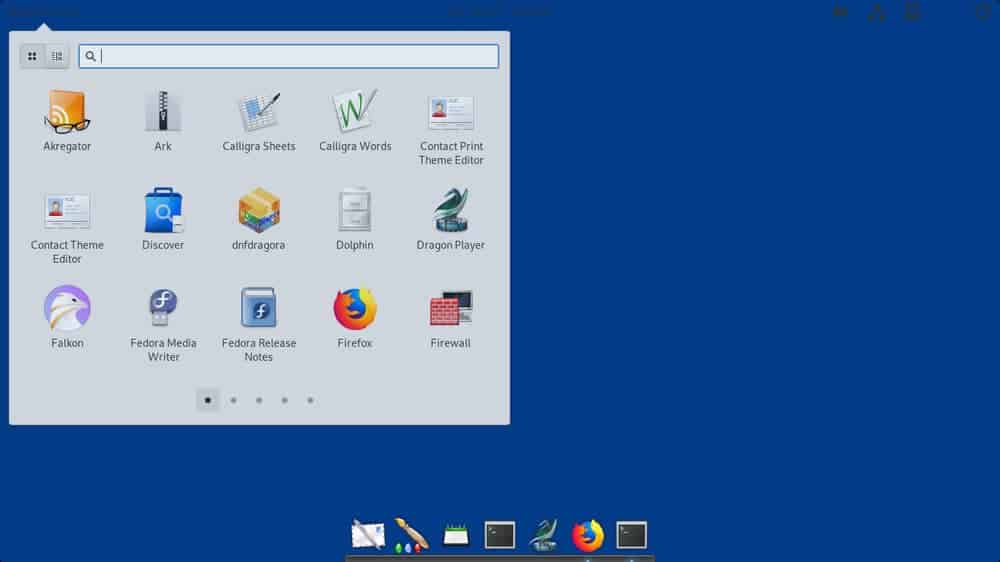
Task: Click the "Akregator" label
Action: click(67, 146)
